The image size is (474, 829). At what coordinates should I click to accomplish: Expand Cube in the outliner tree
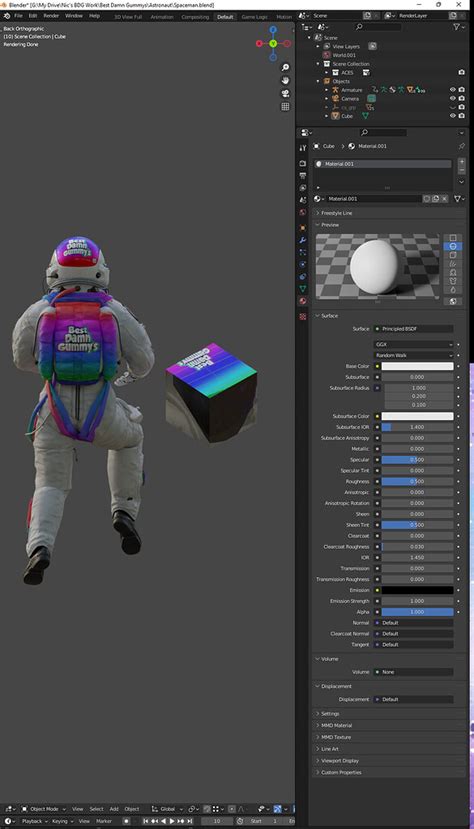coord(327,116)
